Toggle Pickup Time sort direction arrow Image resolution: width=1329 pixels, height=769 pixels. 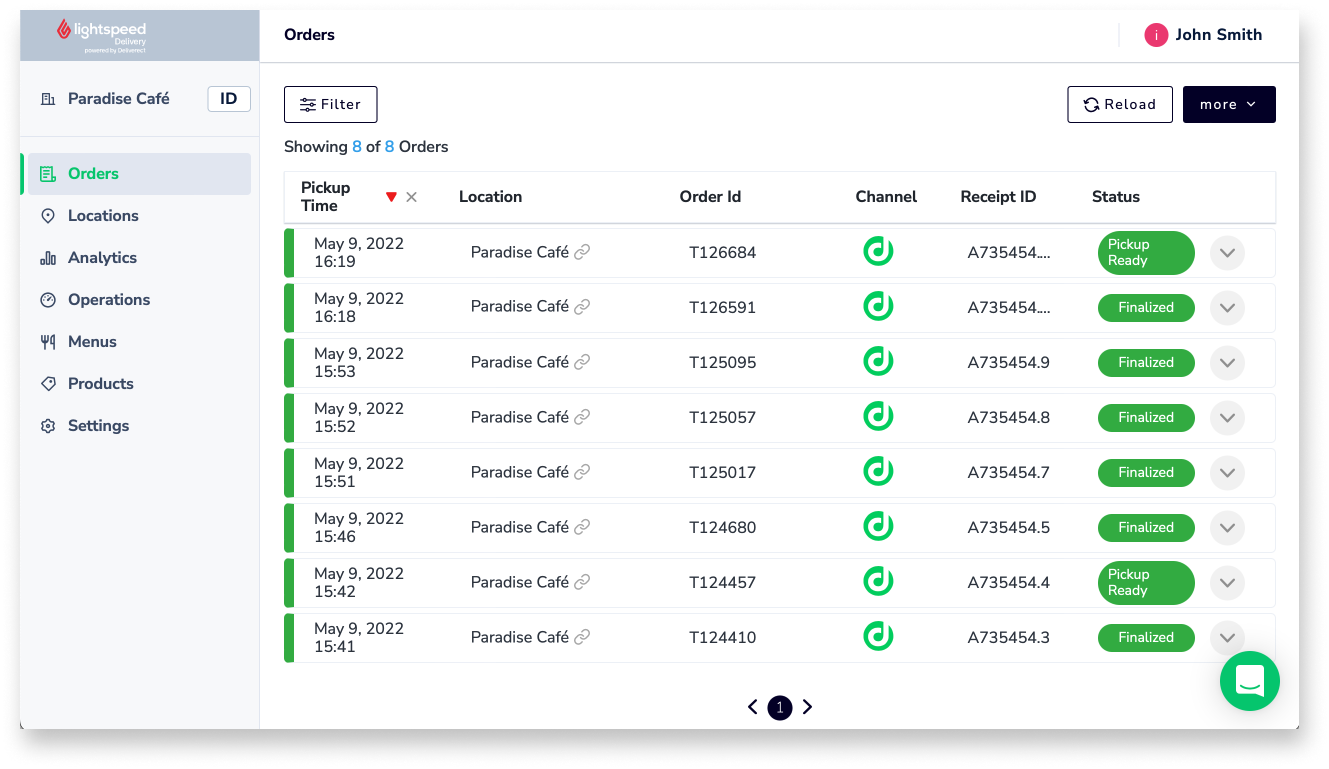pos(391,197)
